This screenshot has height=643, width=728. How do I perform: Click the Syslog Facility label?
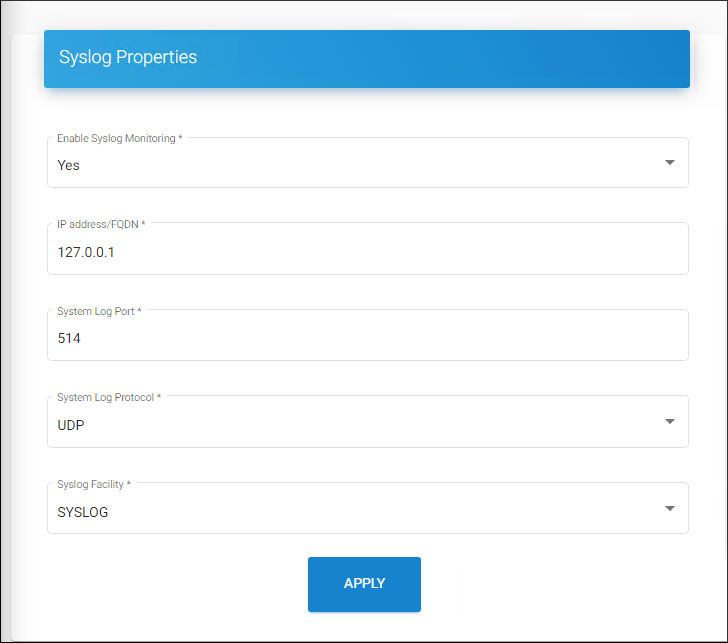(x=93, y=484)
